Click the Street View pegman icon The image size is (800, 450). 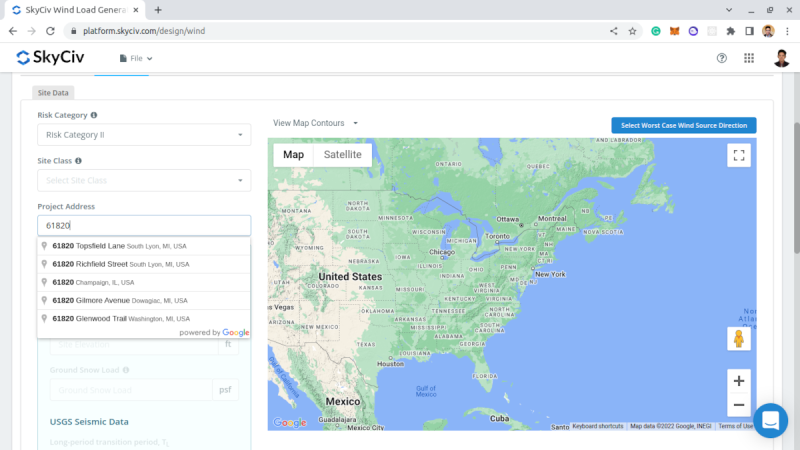pos(739,339)
